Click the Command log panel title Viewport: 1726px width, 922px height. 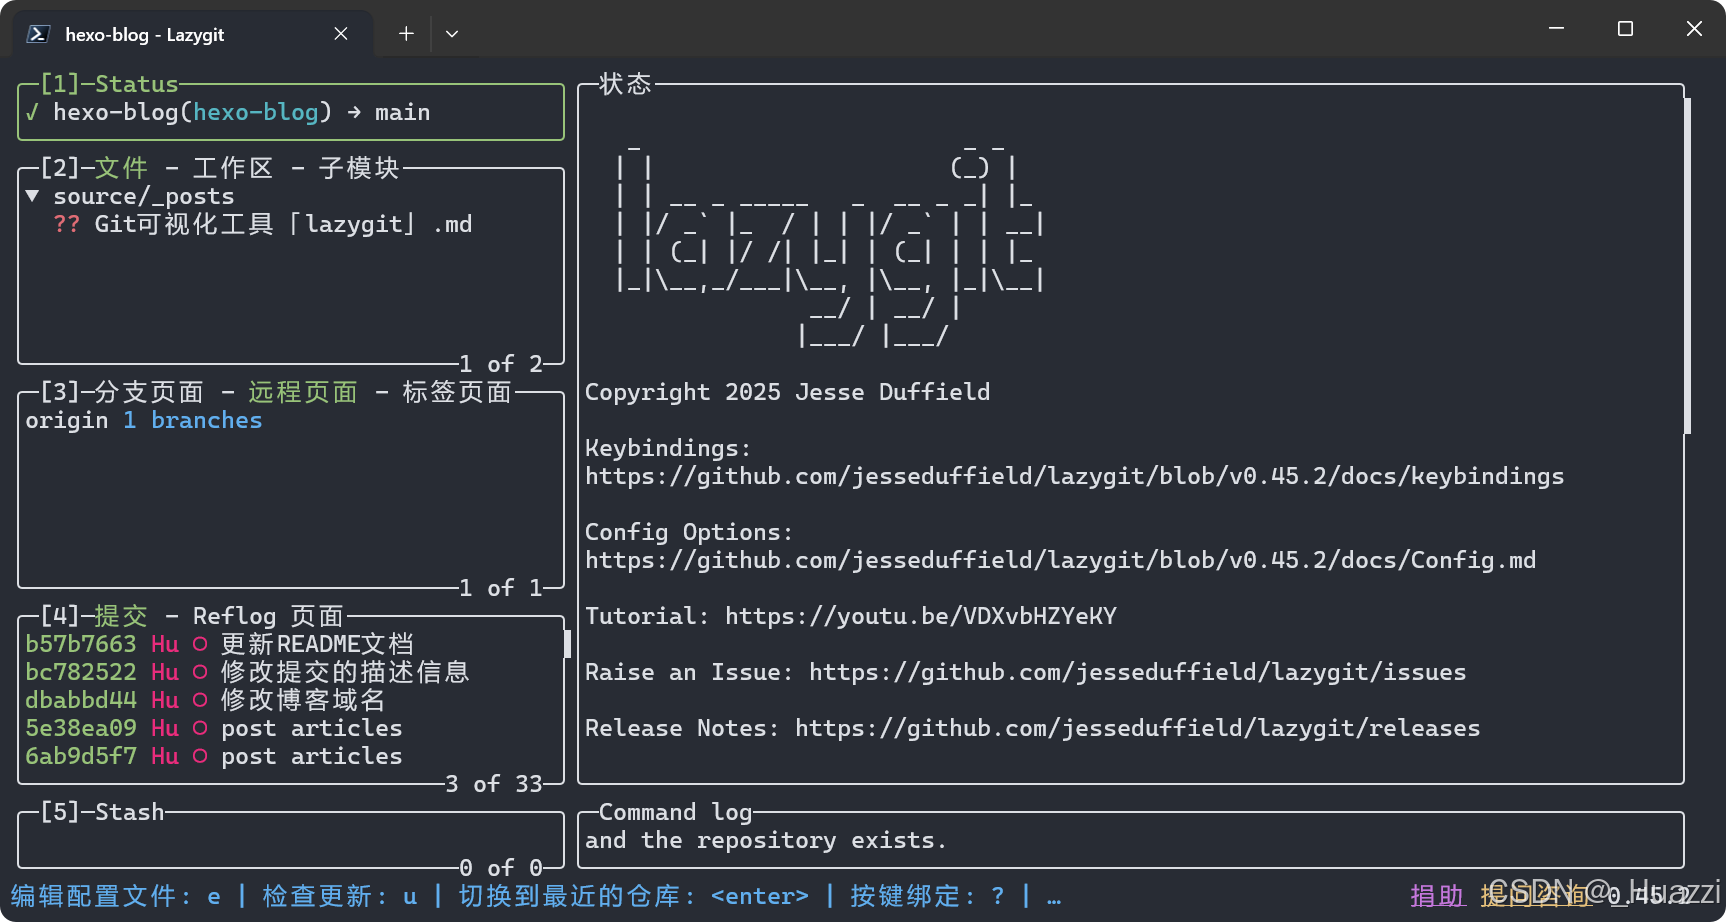pyautogui.click(x=675, y=812)
